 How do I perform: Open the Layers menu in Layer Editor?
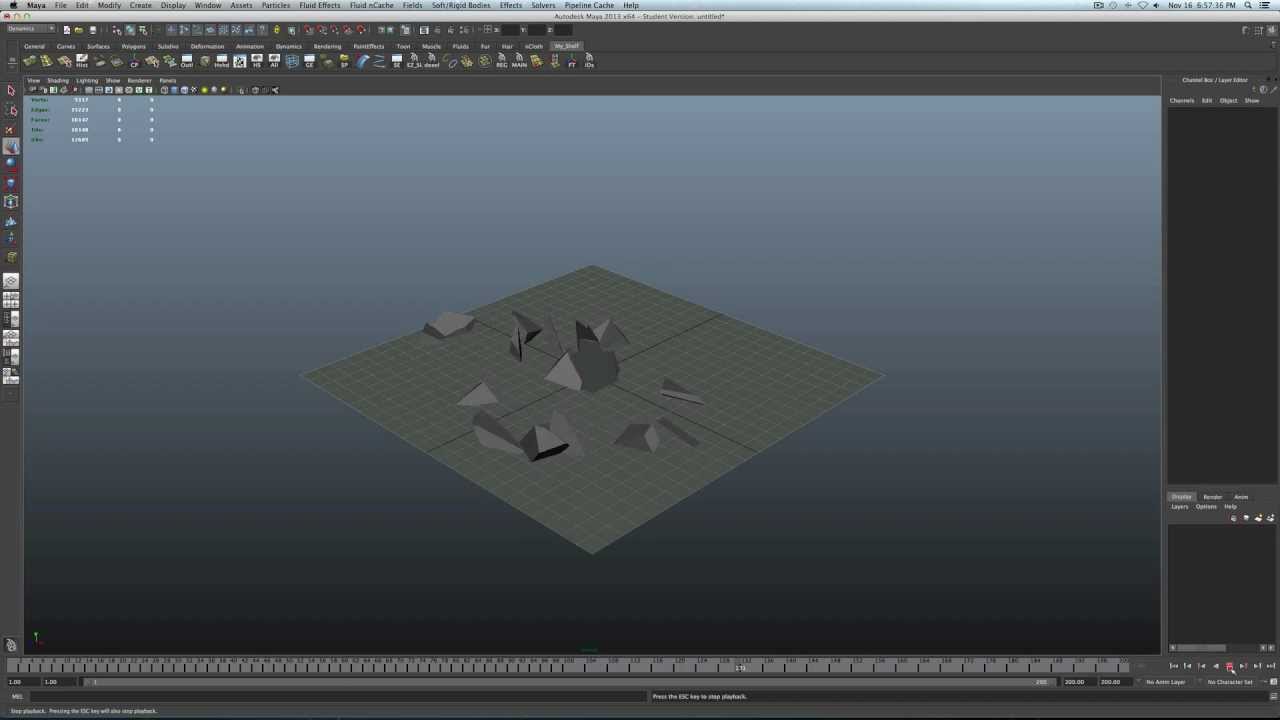[x=1180, y=506]
